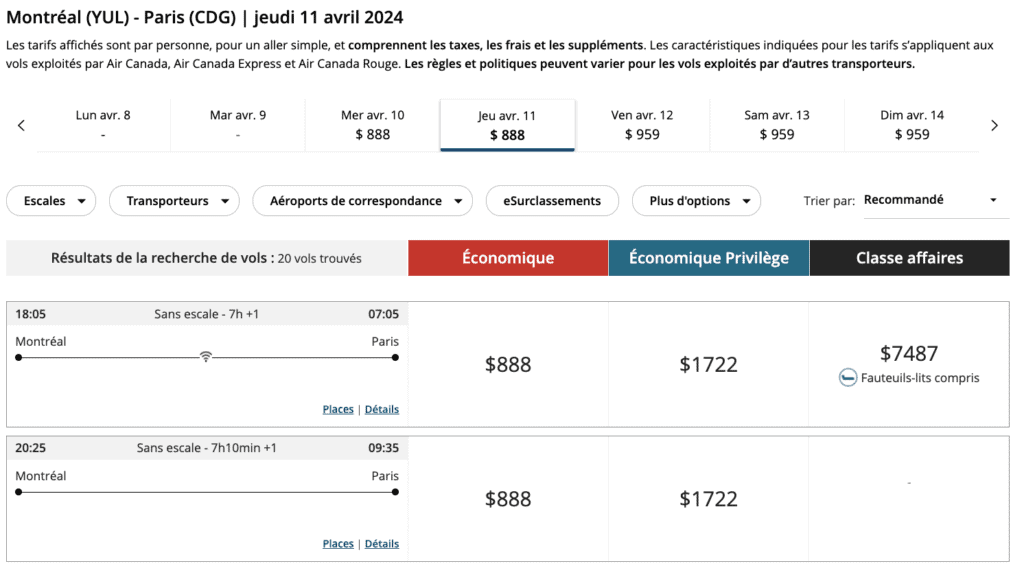Viewport: 1024px width, 566px height.
Task: Expand the Plus d'options menu
Action: tap(696, 201)
